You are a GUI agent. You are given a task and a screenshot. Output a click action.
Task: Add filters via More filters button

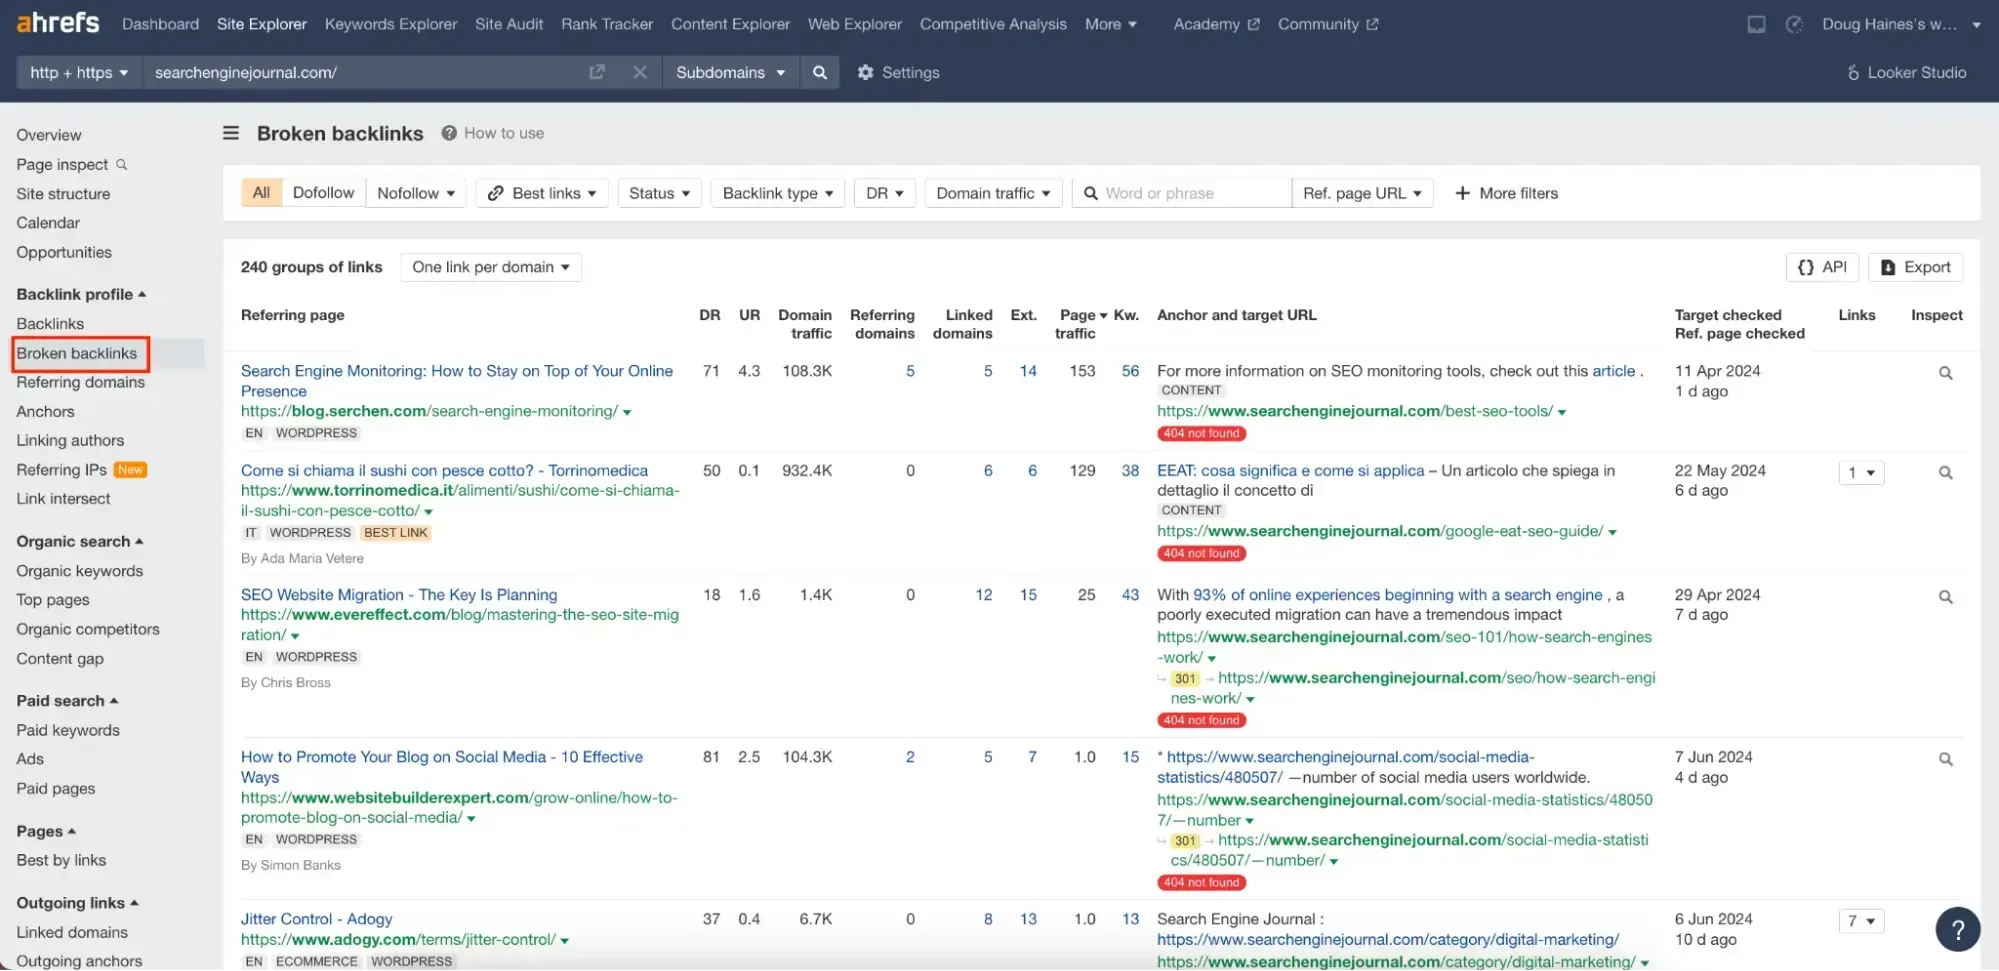[1506, 193]
